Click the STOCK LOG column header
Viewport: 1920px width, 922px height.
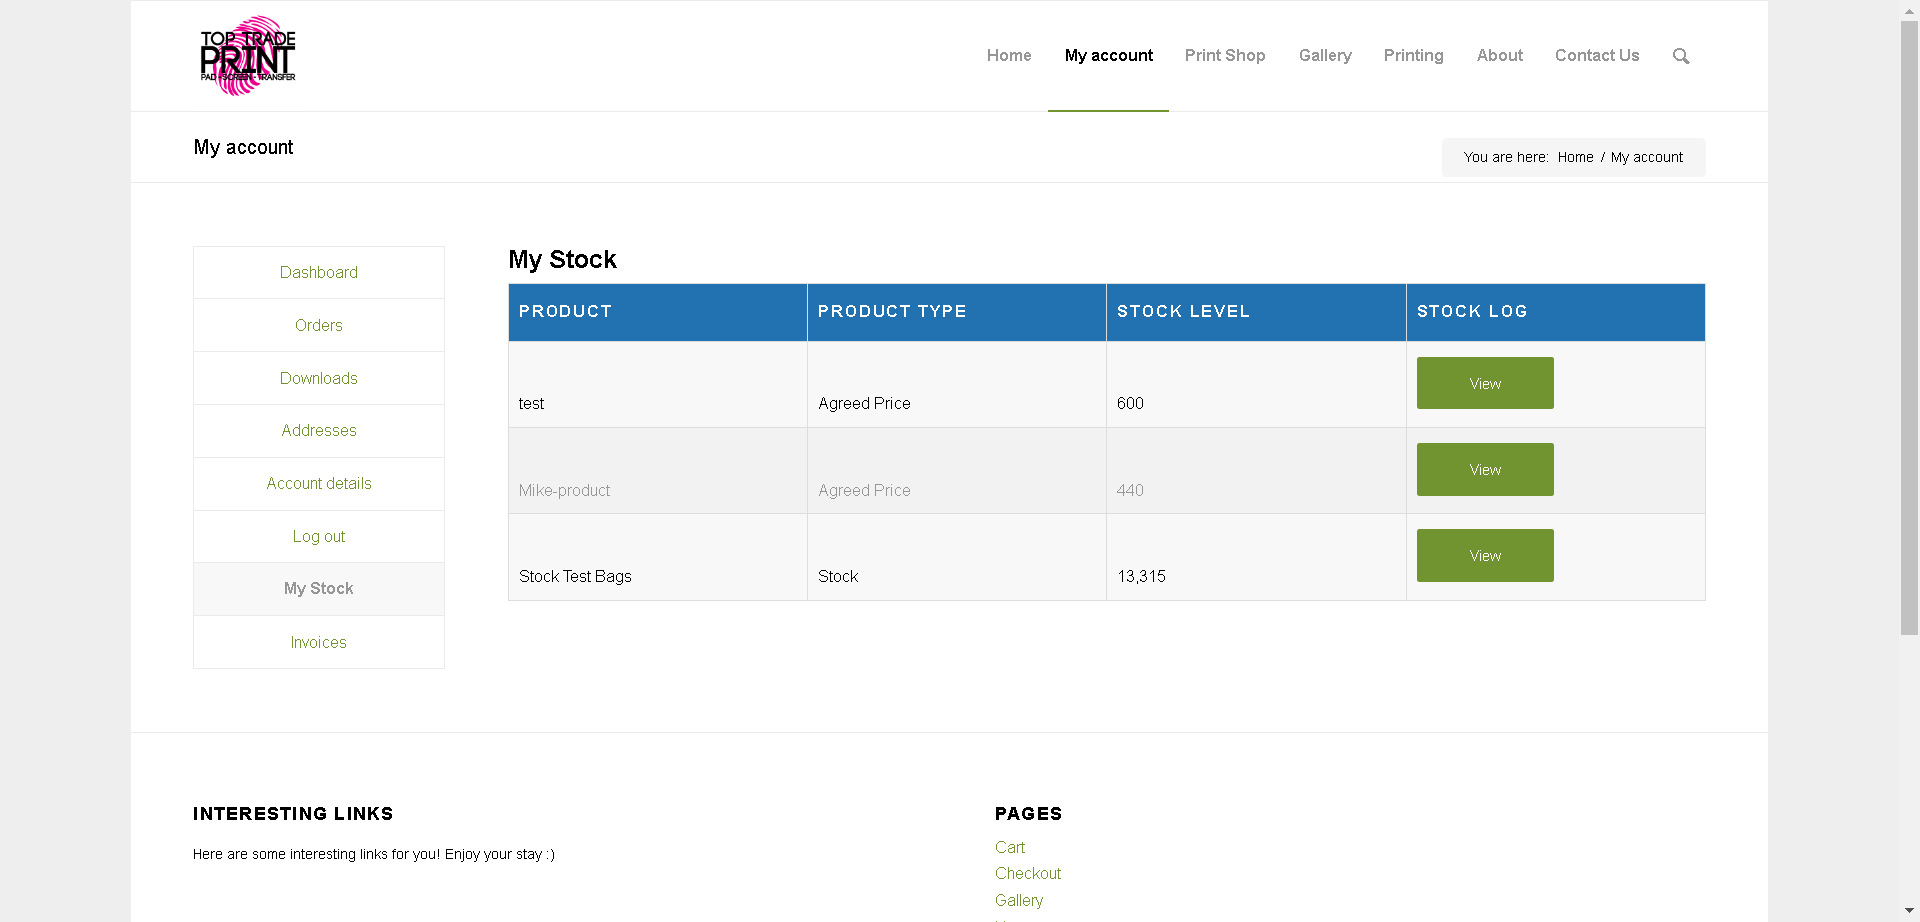click(x=1555, y=312)
